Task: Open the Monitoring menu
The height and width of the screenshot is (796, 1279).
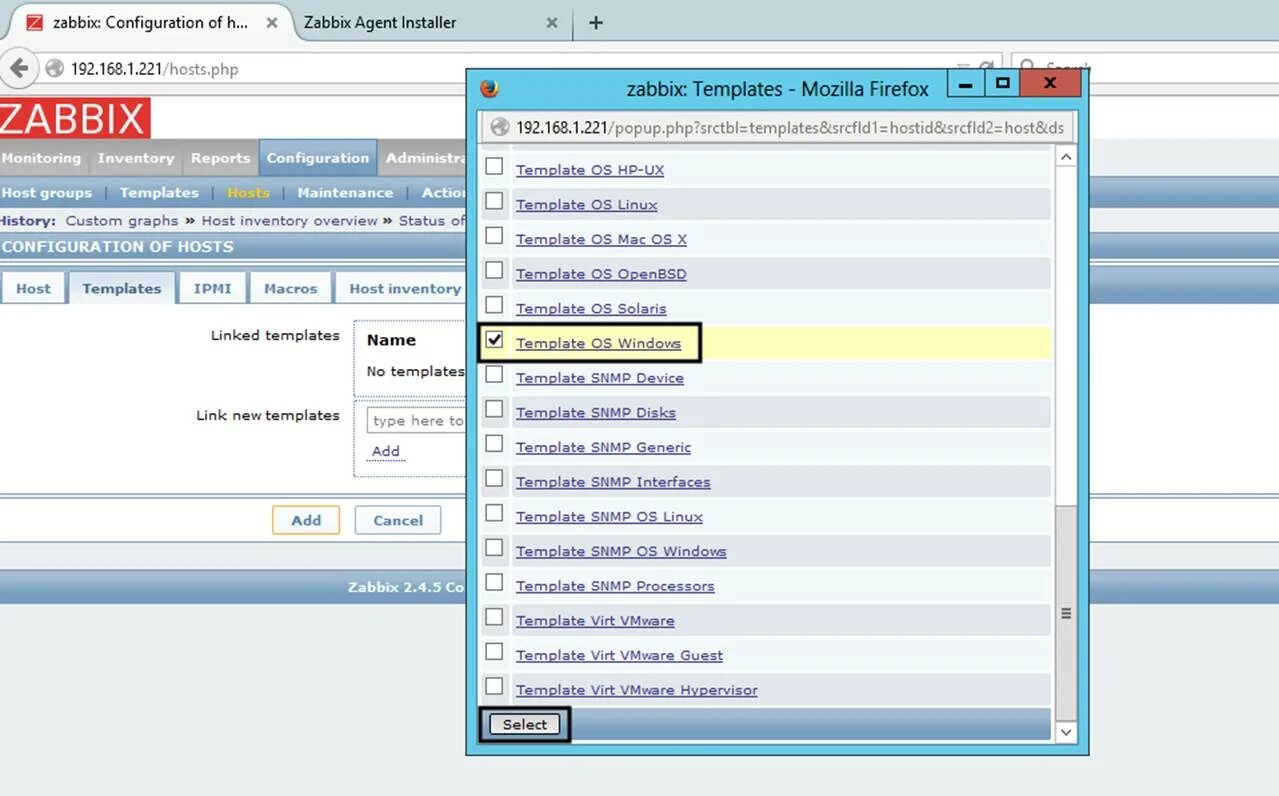Action: coord(42,158)
